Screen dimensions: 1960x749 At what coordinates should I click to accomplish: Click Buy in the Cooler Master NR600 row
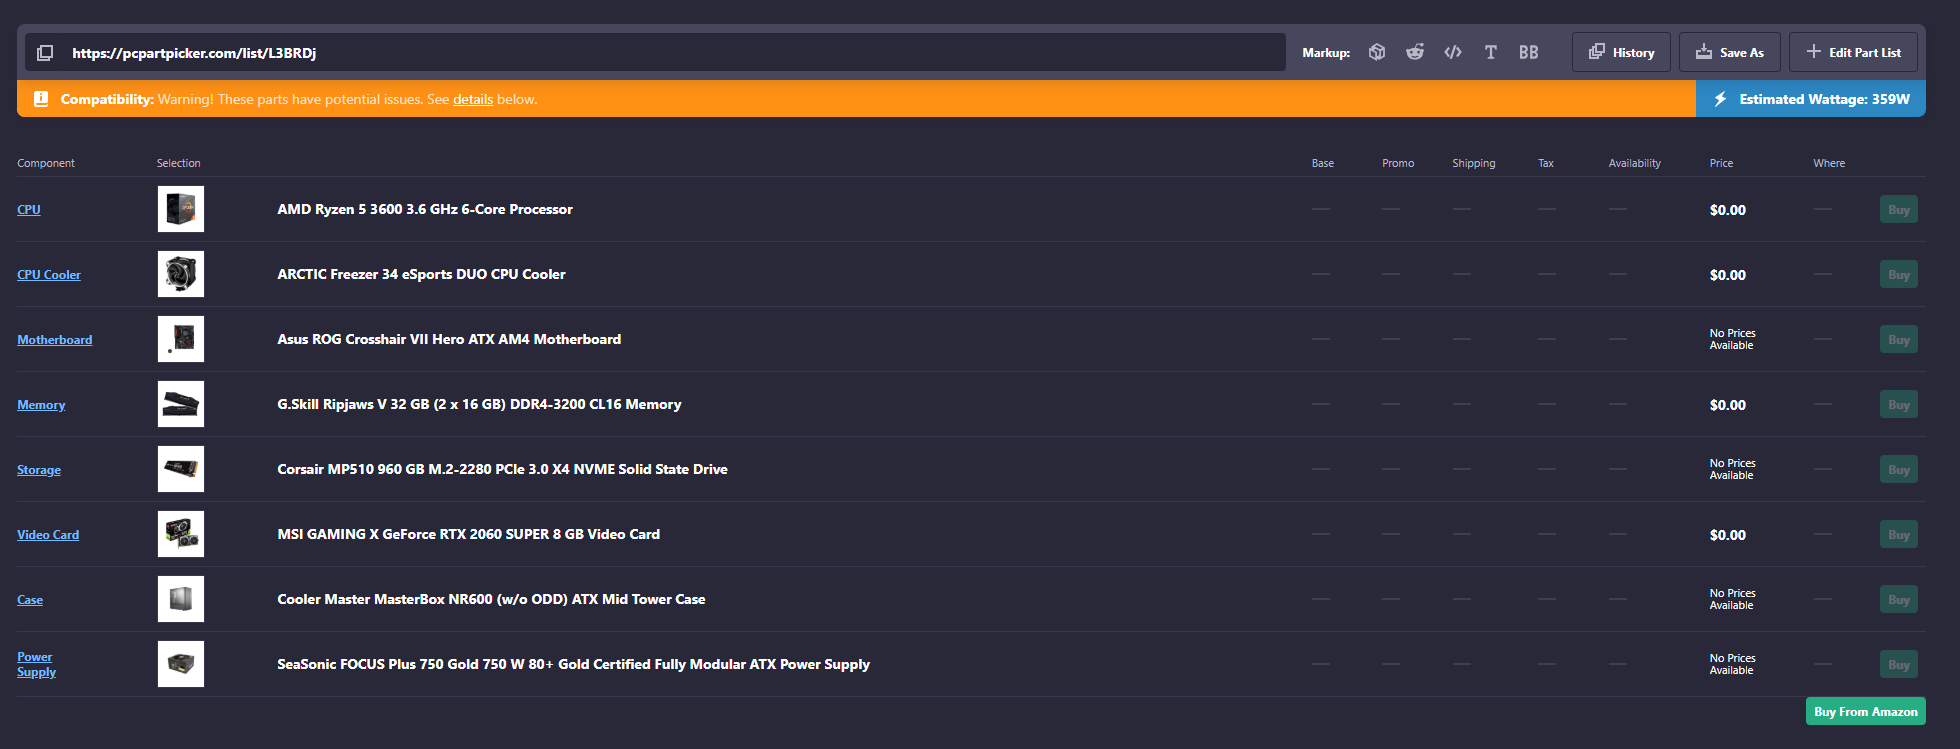point(1899,599)
